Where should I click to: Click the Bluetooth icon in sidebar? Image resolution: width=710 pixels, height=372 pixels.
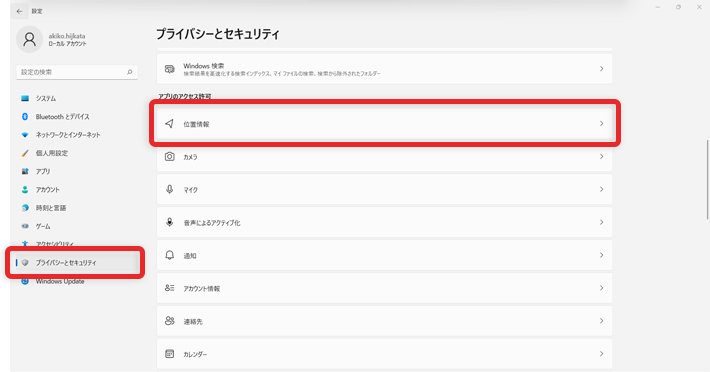pyautogui.click(x=25, y=116)
